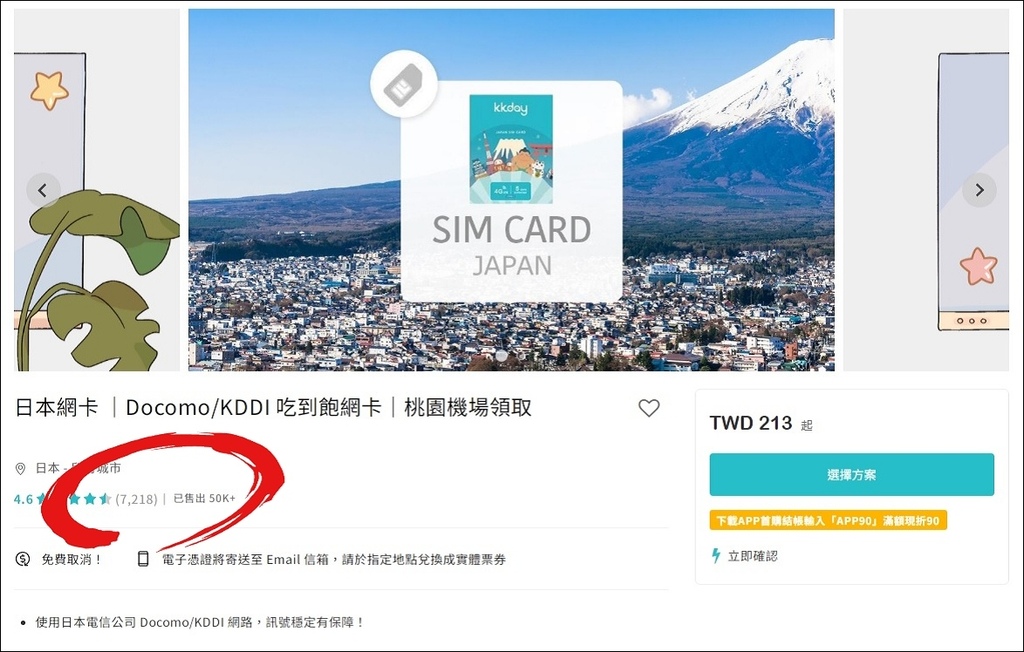Click the lightning bolt instant confirm icon

click(x=716, y=556)
